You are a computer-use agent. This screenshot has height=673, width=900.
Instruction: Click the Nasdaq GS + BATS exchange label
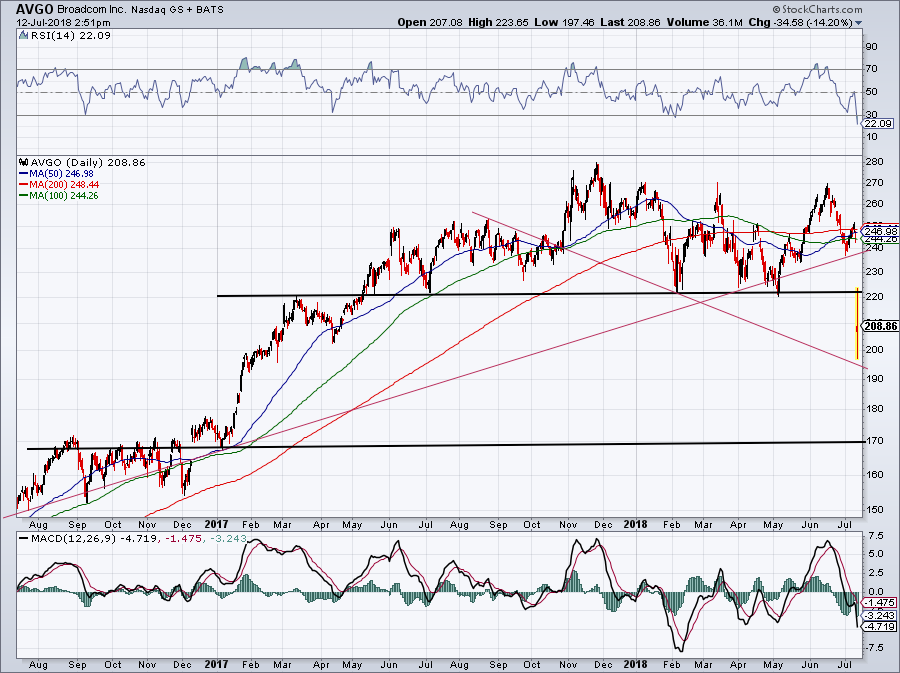pyautogui.click(x=177, y=10)
